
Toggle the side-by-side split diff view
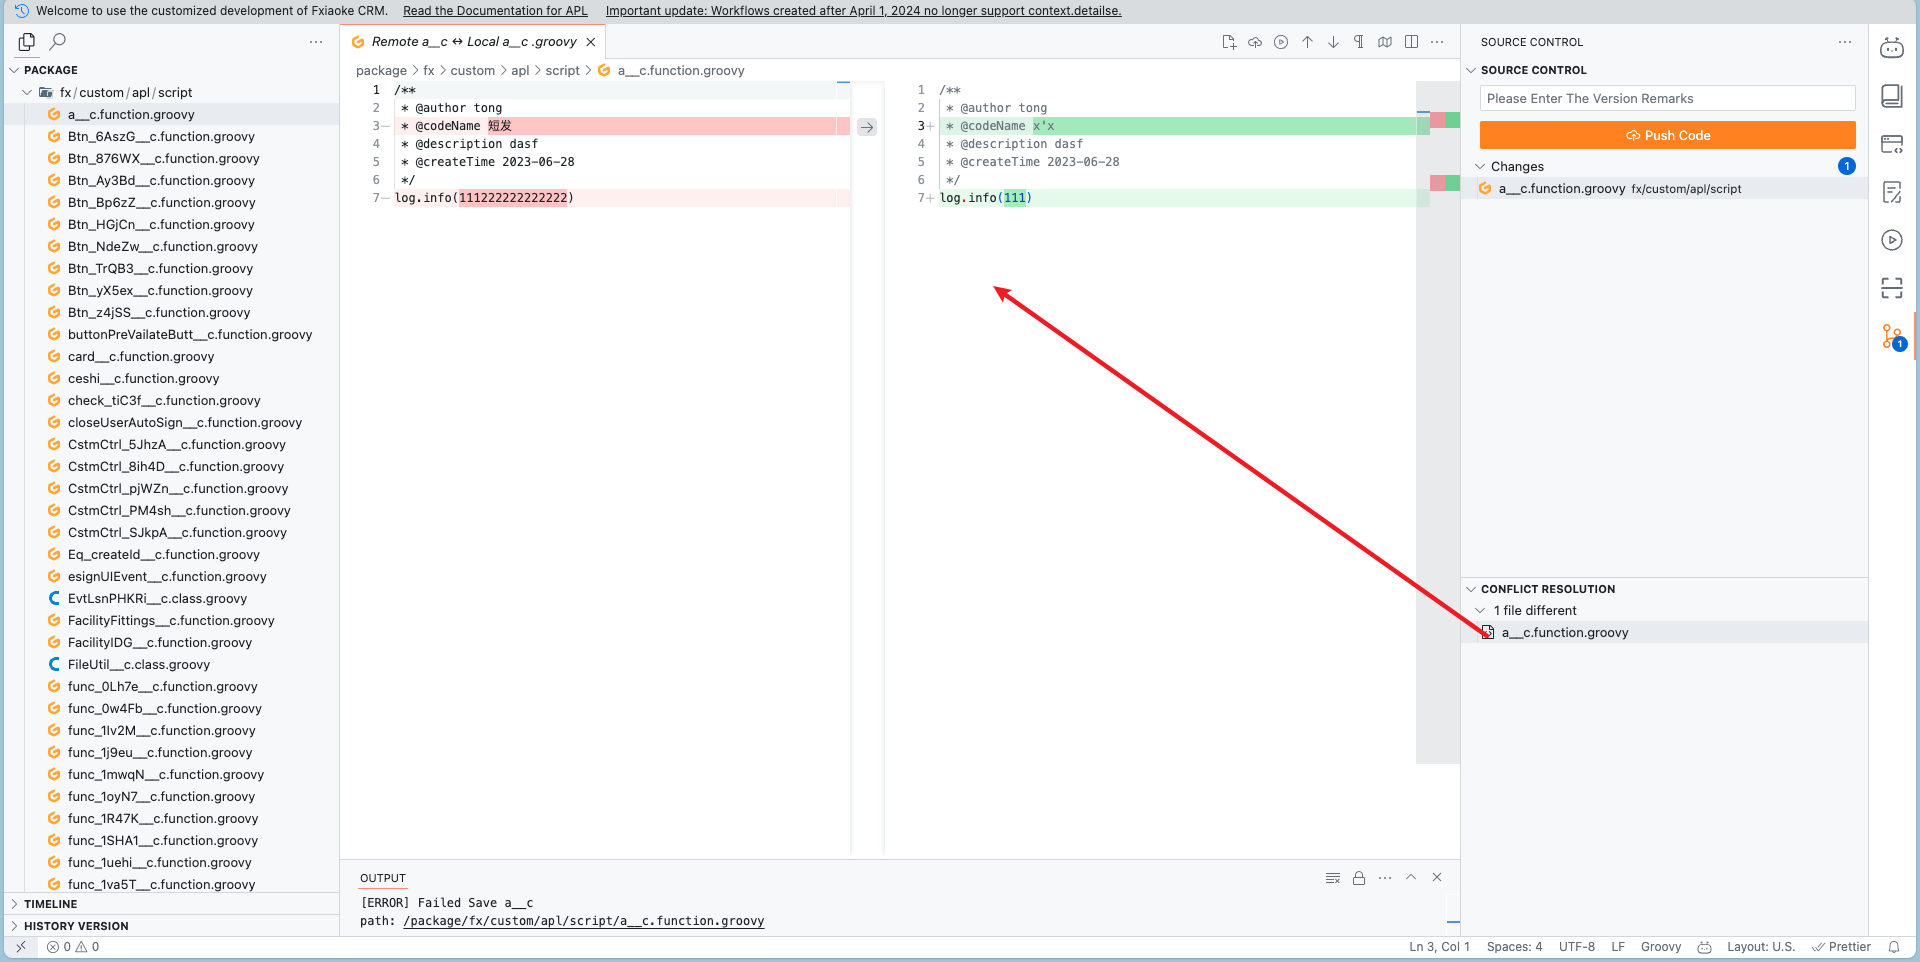point(1411,42)
